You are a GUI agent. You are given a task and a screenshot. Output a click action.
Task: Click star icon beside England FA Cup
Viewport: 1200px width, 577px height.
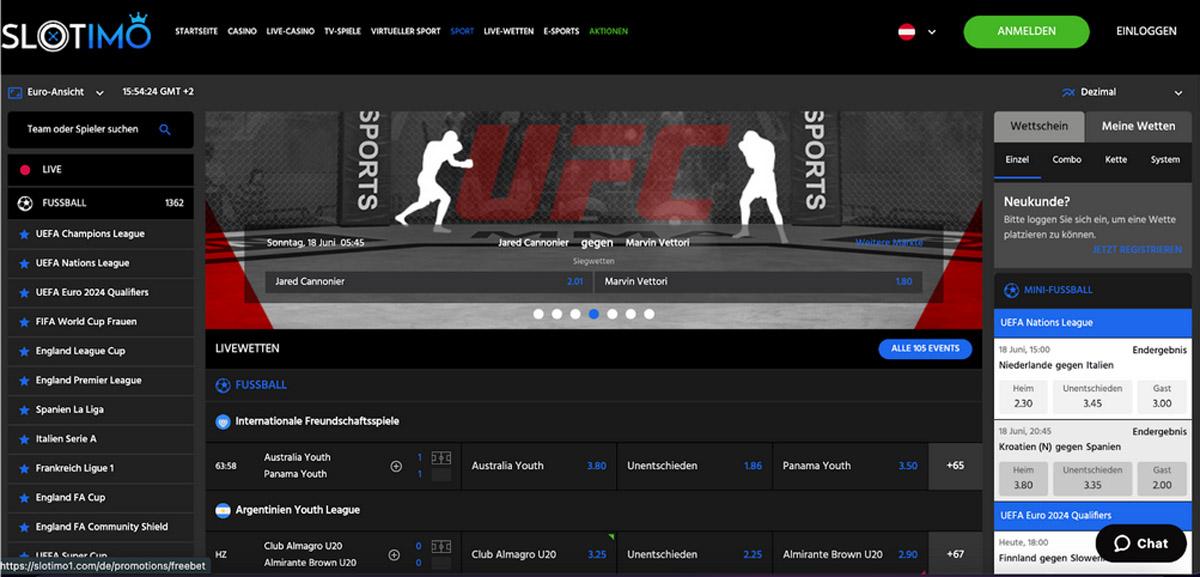[24, 498]
